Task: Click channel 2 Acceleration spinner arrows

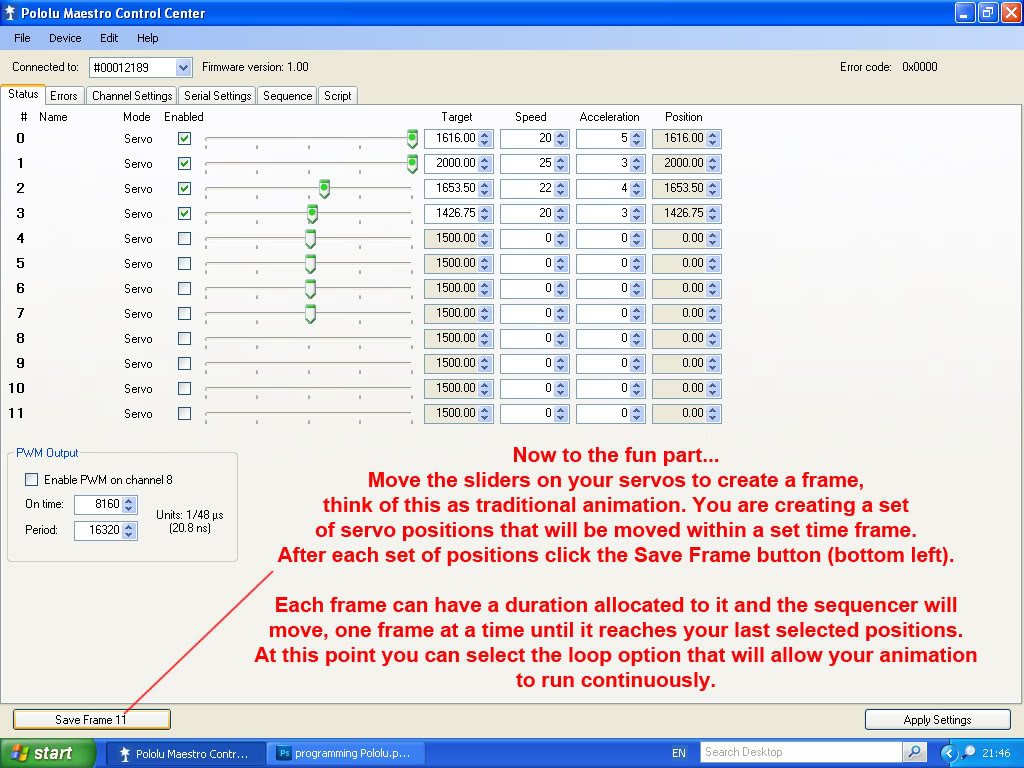Action: click(636, 188)
